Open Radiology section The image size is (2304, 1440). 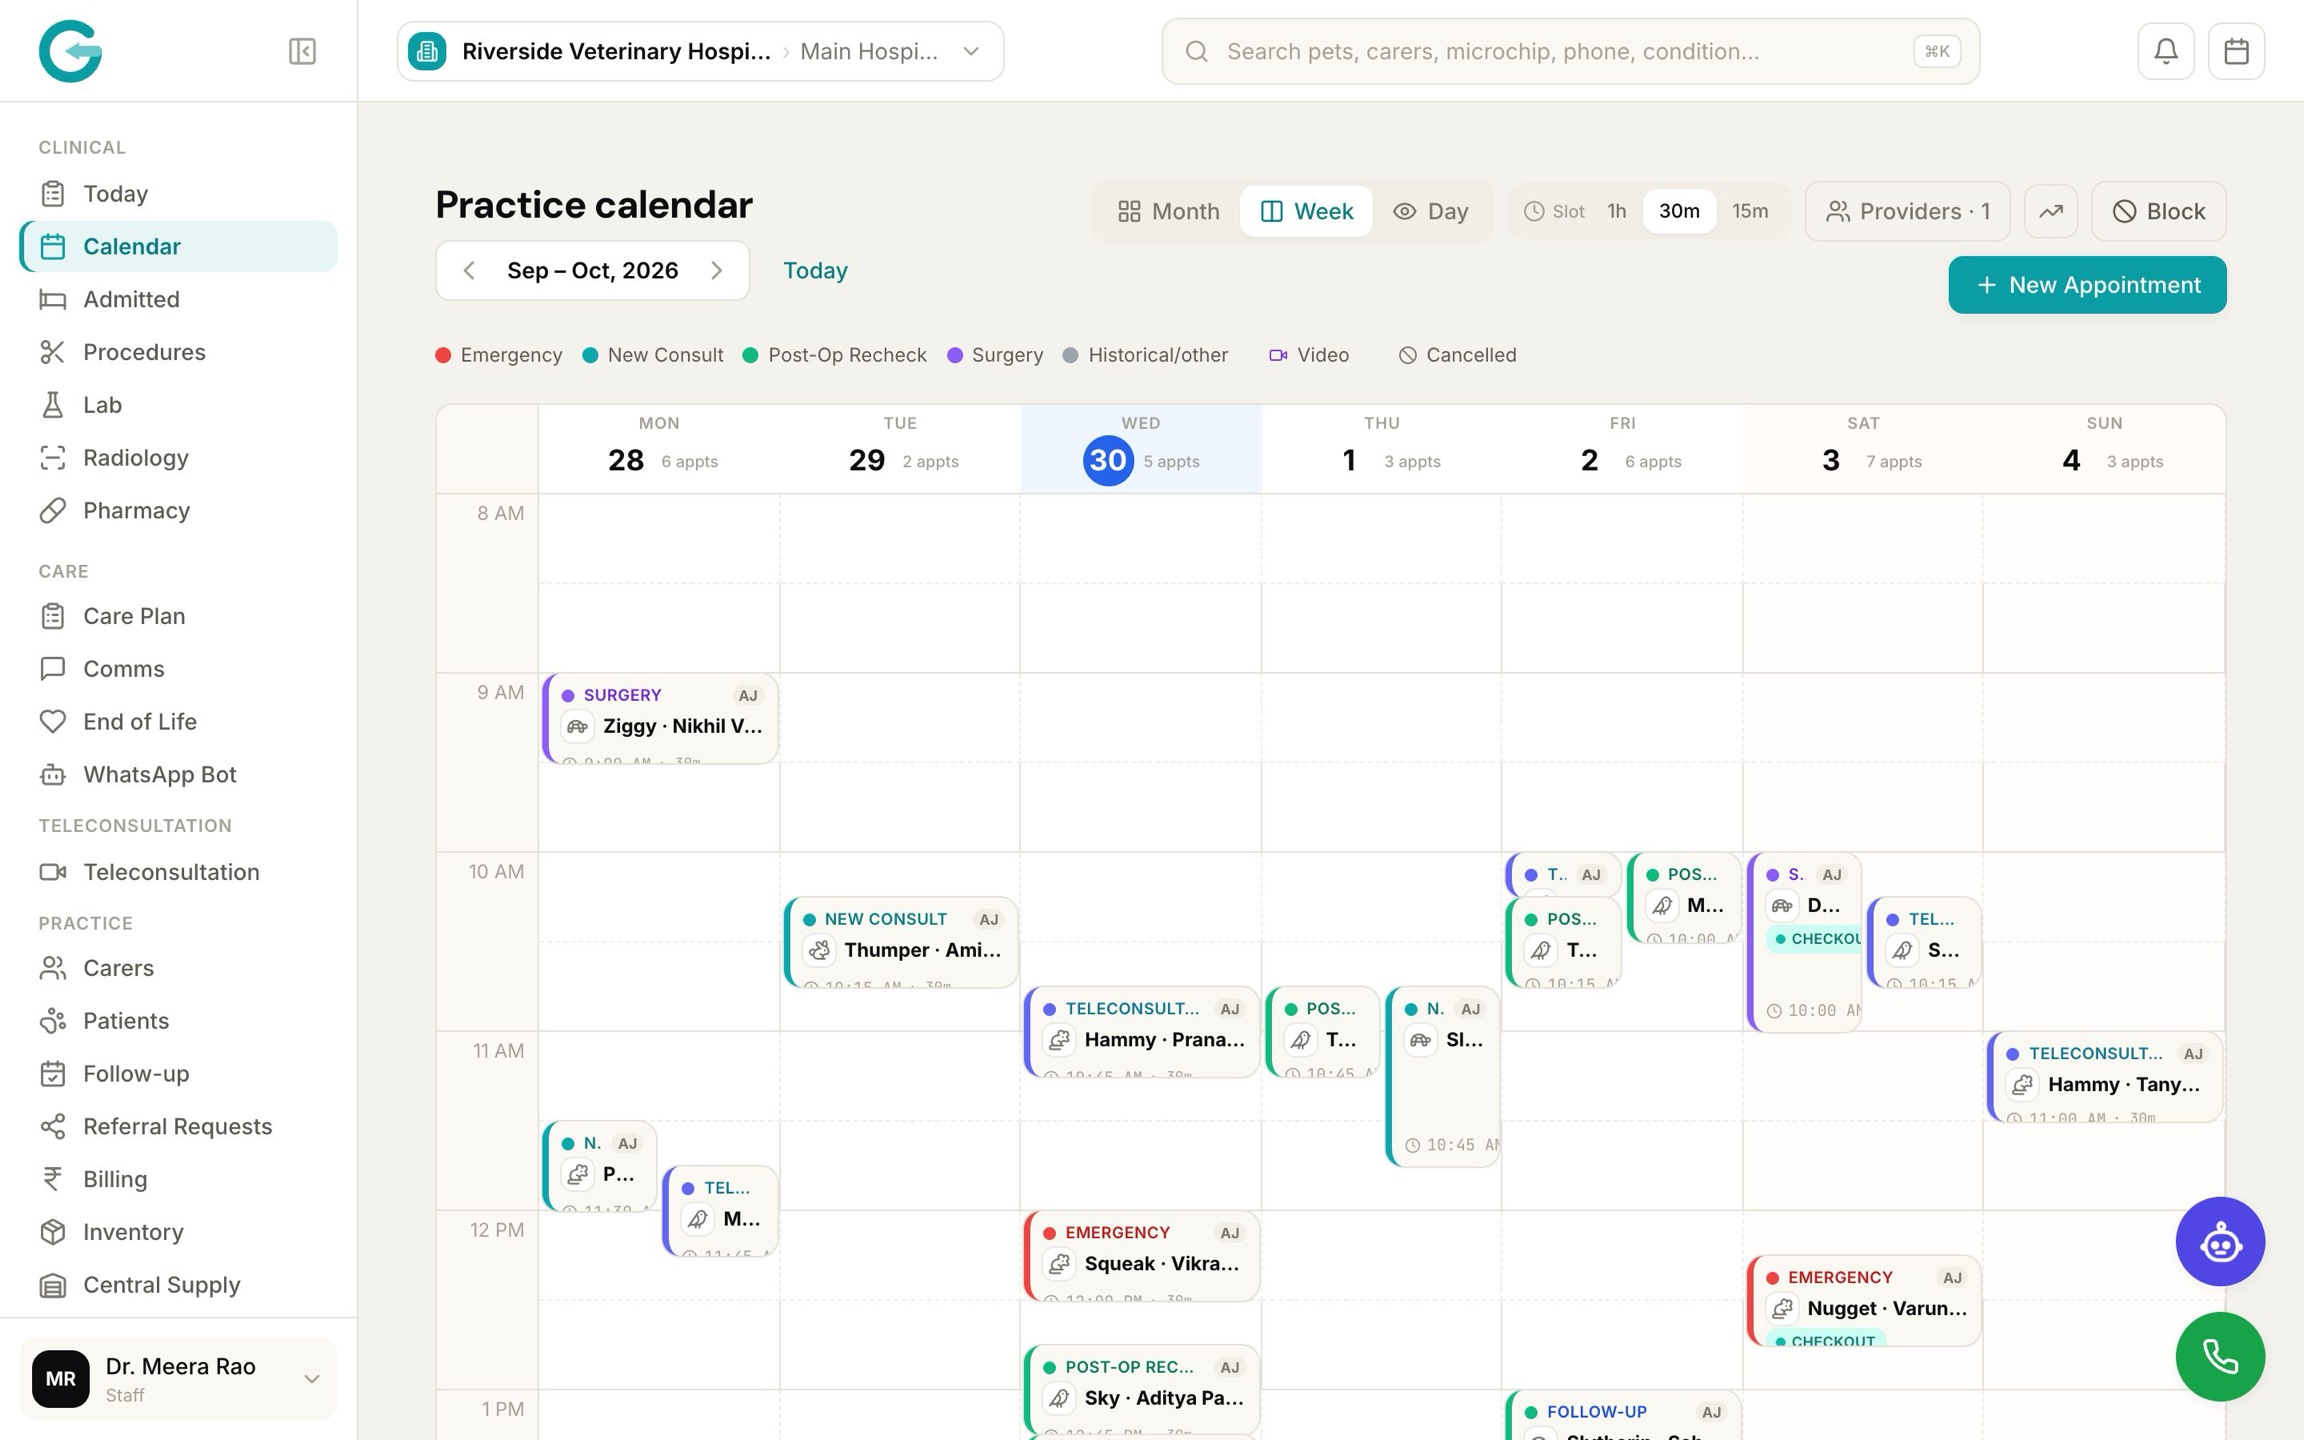[x=178, y=457]
